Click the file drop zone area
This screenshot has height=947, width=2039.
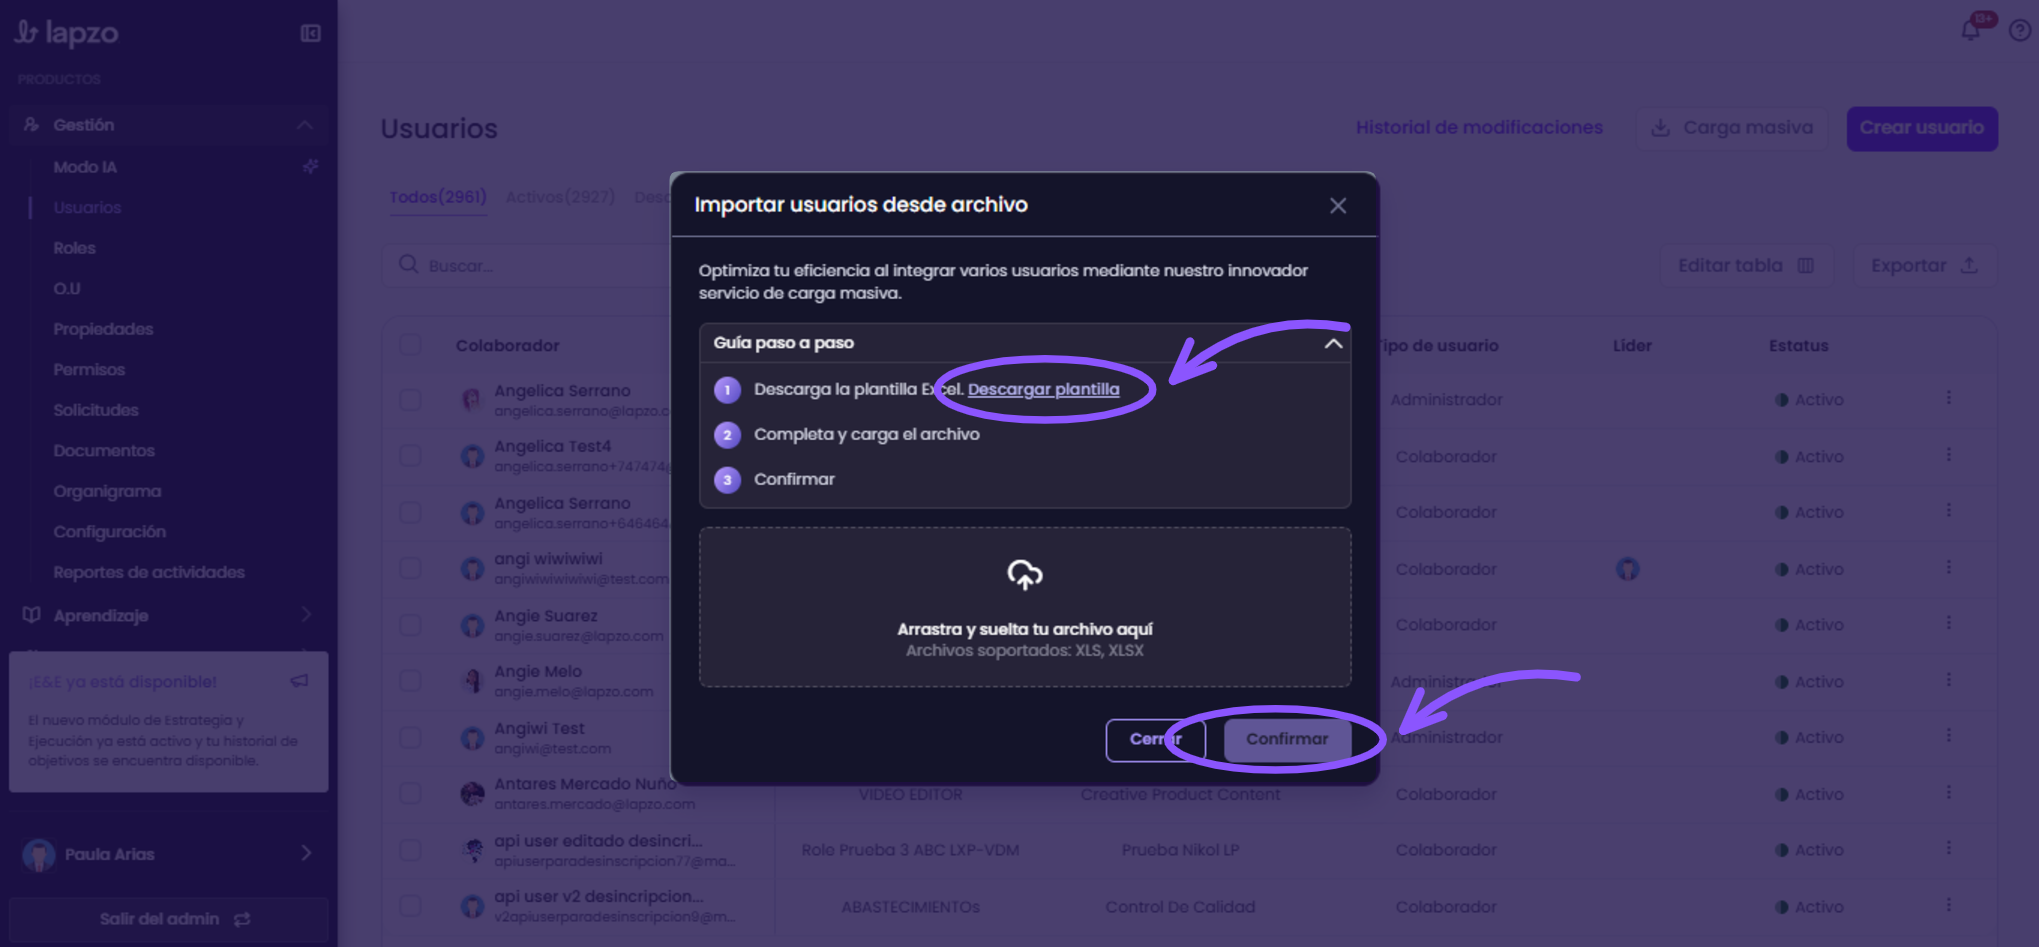(x=1025, y=607)
